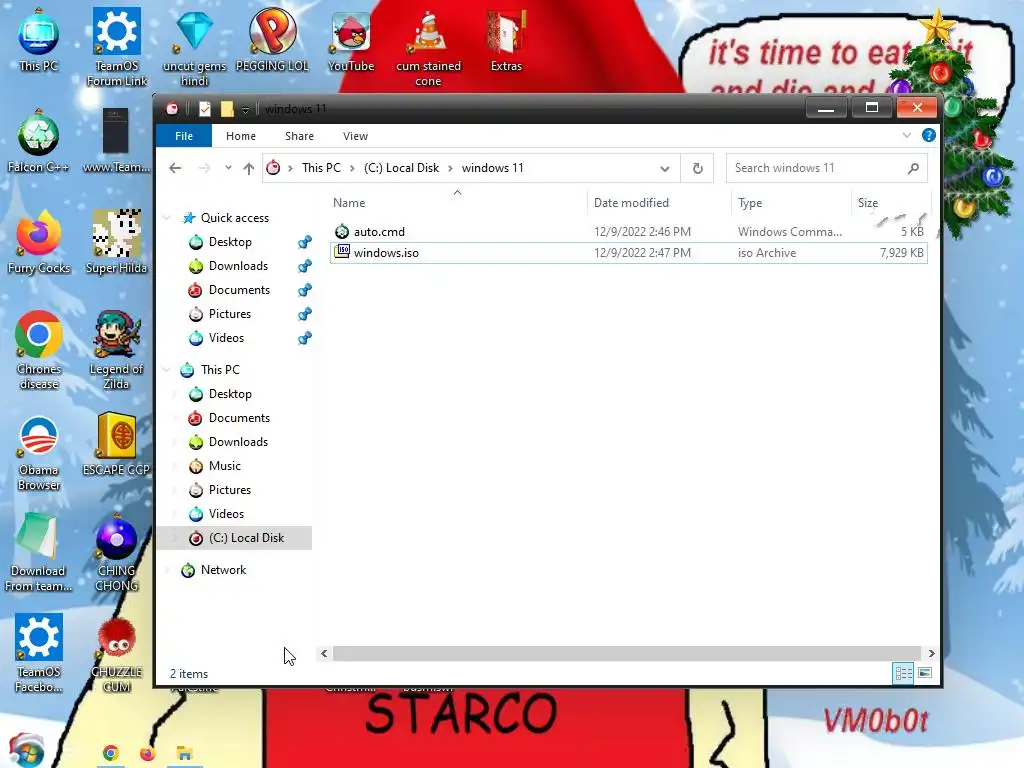Sort files by Size column
Screen dimensions: 1024x768
(x=889, y=202)
